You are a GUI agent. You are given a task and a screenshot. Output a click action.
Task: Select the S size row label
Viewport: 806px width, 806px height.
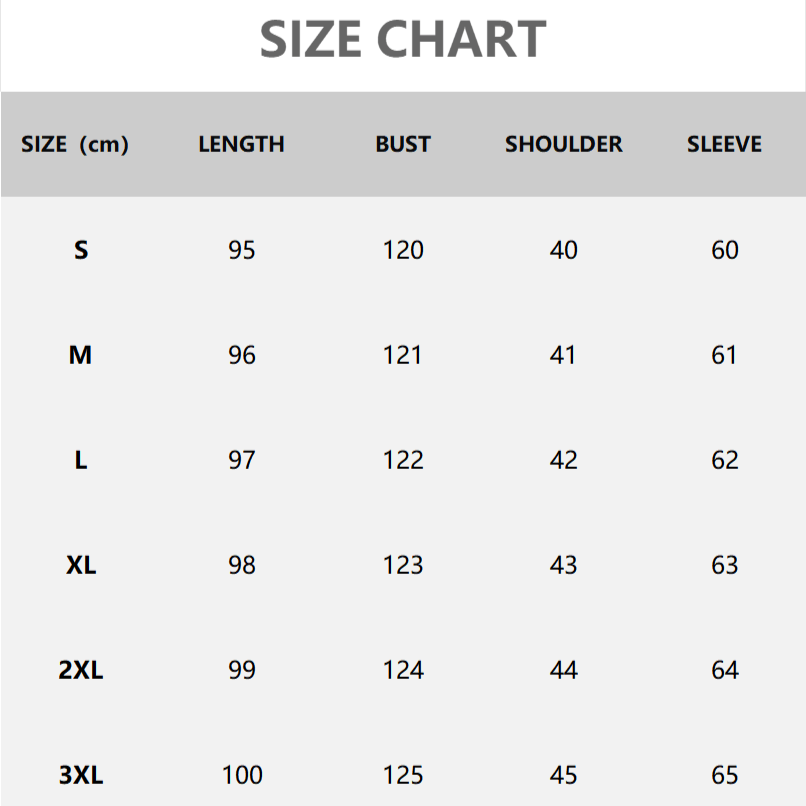(81, 250)
